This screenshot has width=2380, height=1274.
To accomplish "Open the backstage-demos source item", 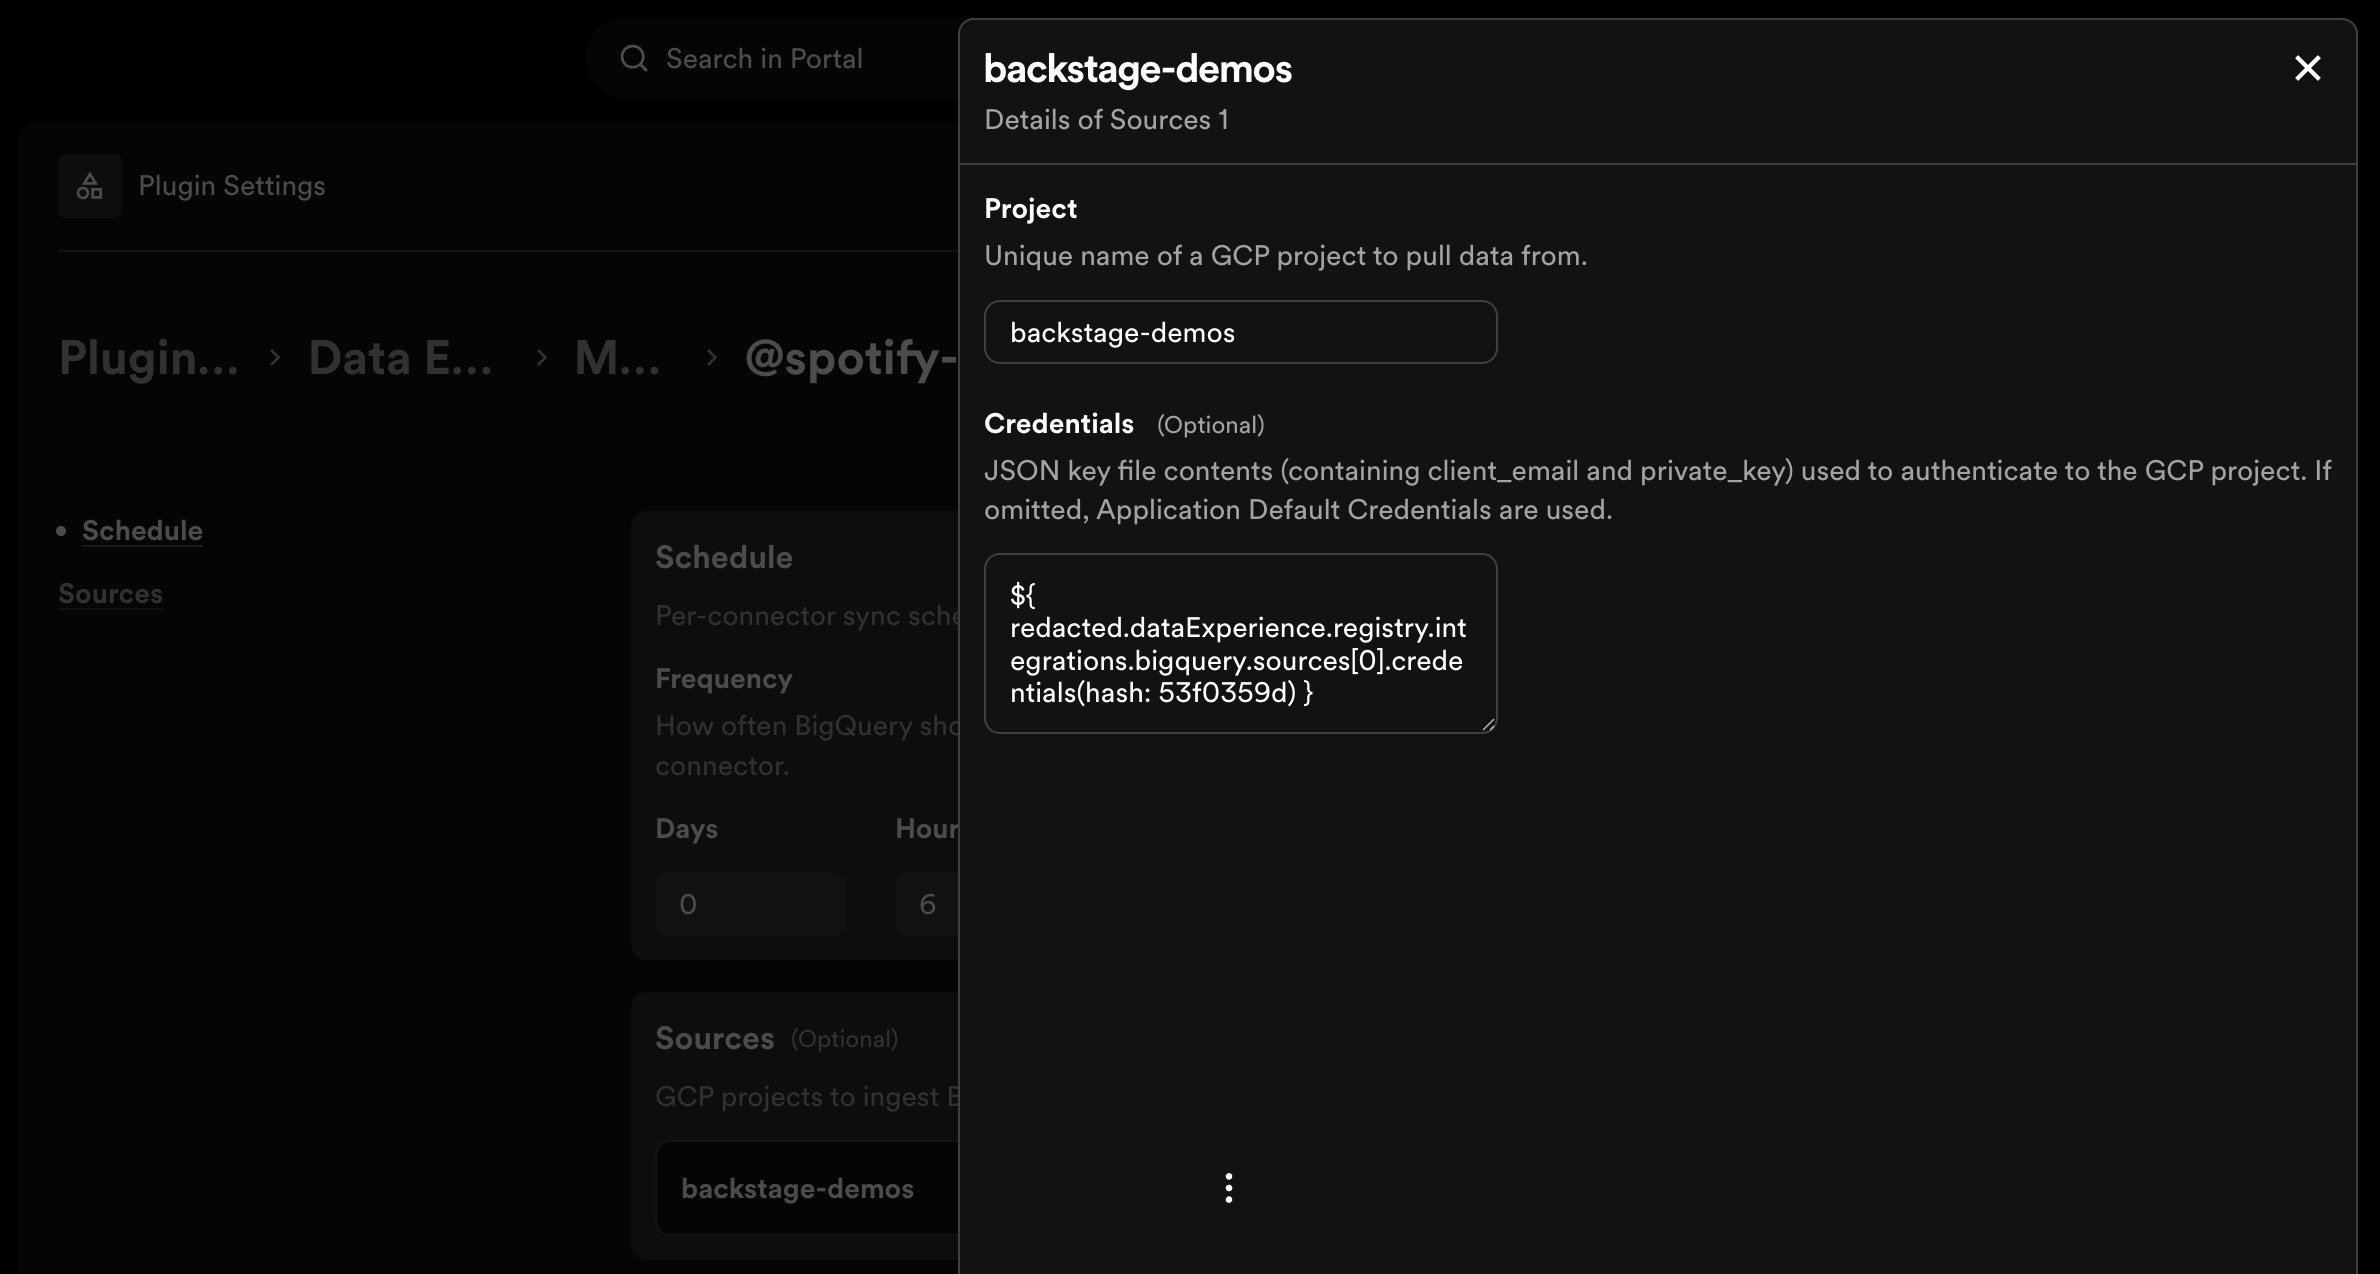I will pyautogui.click(x=807, y=1188).
